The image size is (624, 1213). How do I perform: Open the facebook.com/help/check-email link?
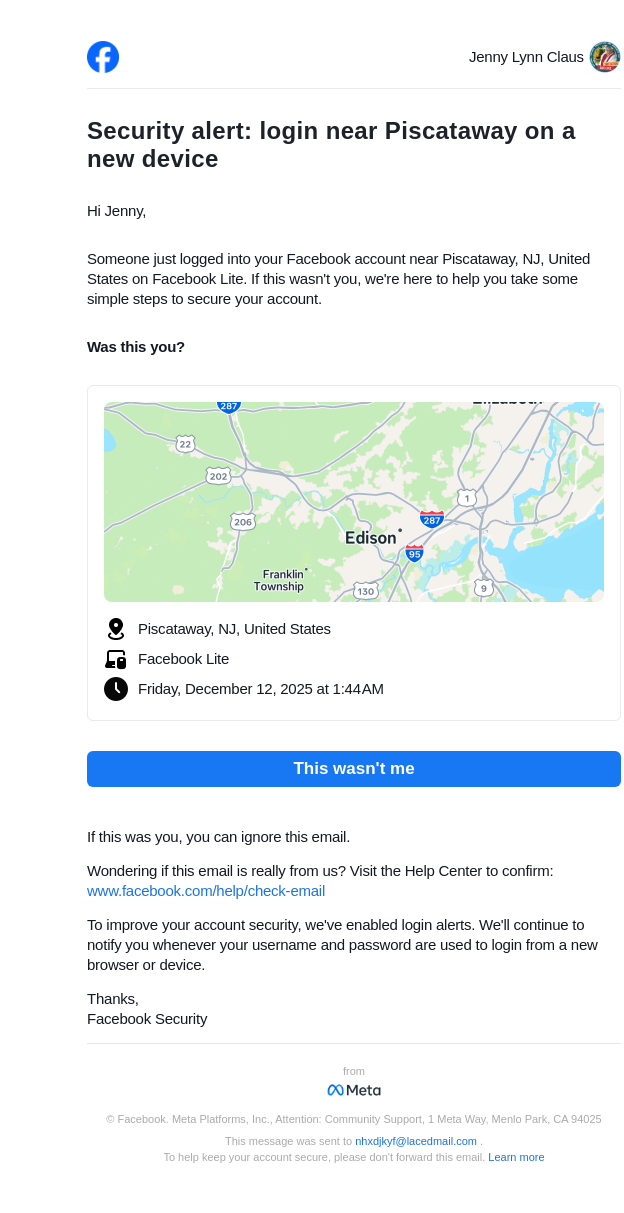(206, 891)
